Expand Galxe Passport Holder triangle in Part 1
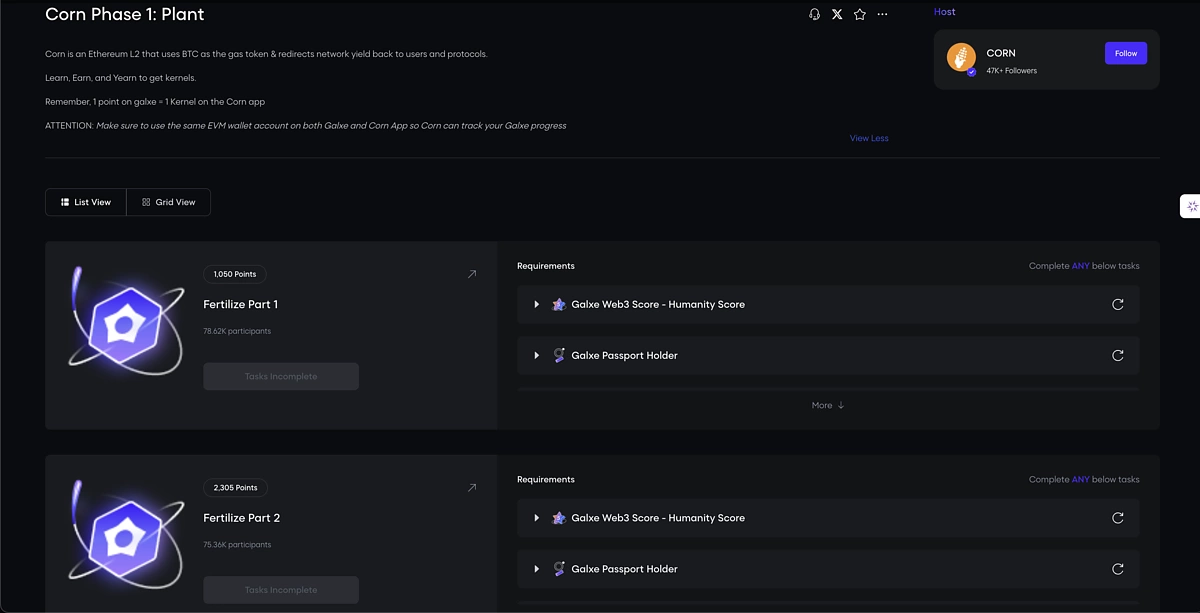 pos(537,355)
